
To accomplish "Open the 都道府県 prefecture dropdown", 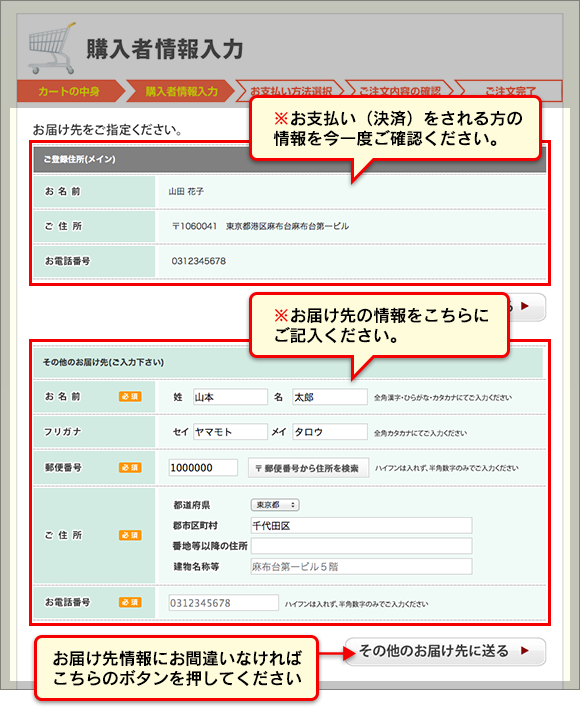I will tap(275, 505).
